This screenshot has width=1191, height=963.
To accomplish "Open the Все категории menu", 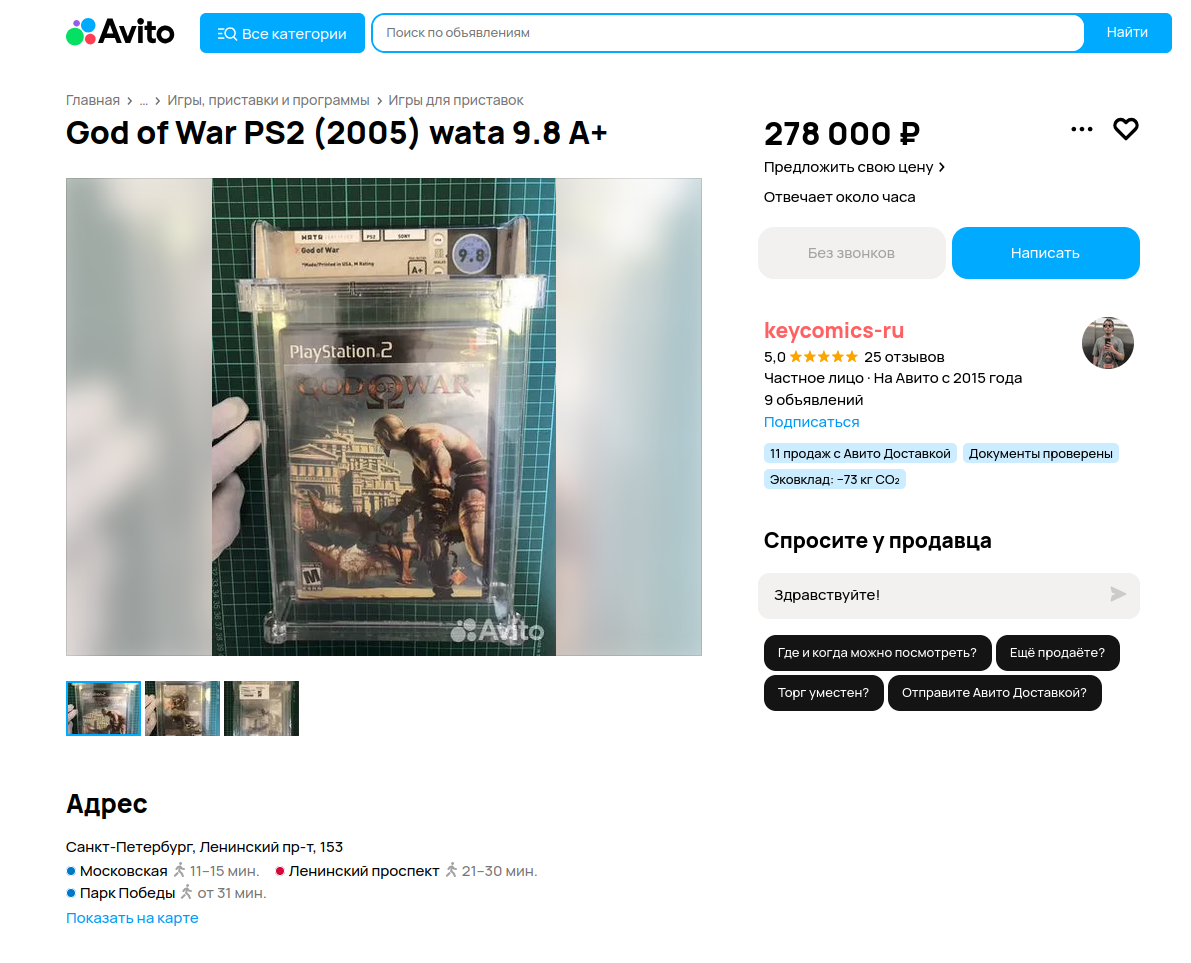I will pos(282,33).
